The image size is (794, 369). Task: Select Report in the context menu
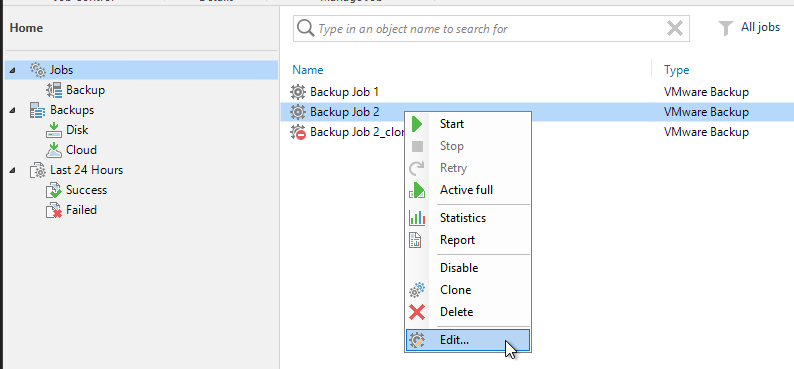click(468, 240)
